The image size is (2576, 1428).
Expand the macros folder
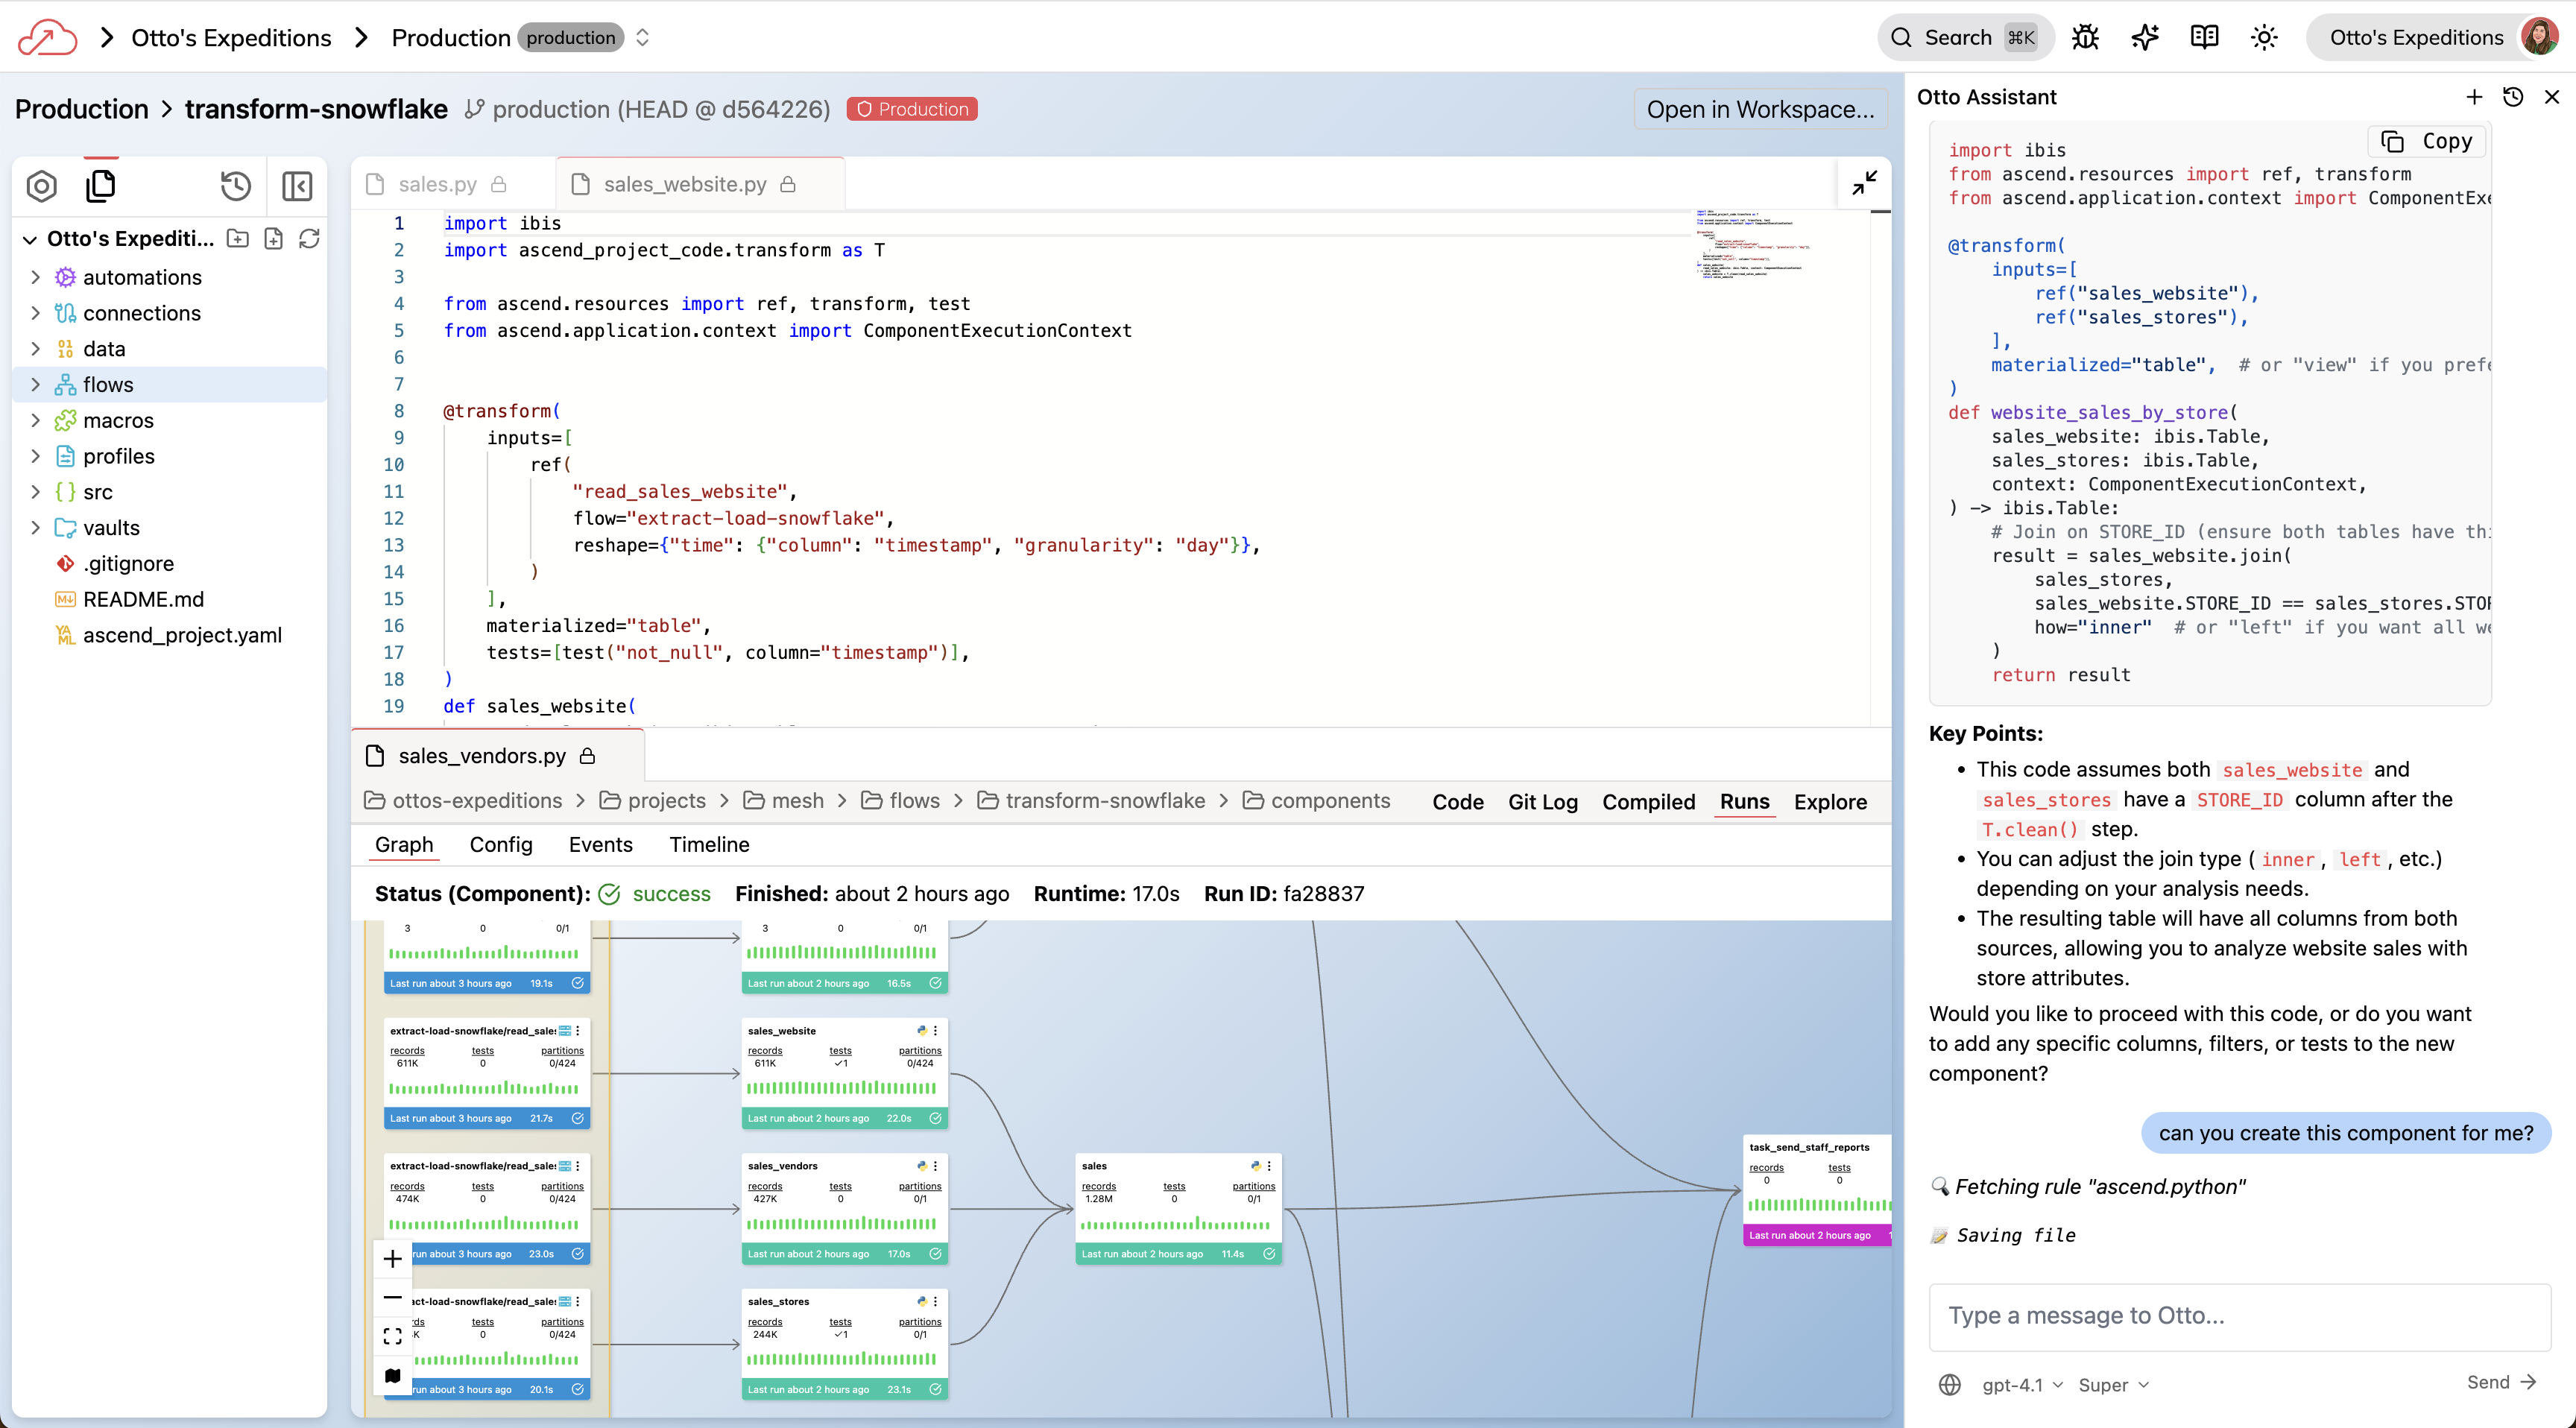pos(36,421)
